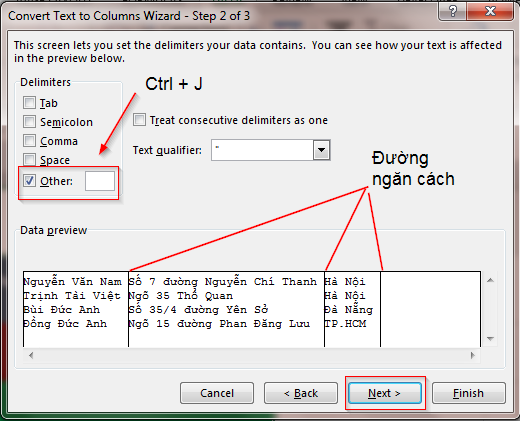The height and width of the screenshot is (421, 520).
Task: Click the Finish button
Action: 469,393
